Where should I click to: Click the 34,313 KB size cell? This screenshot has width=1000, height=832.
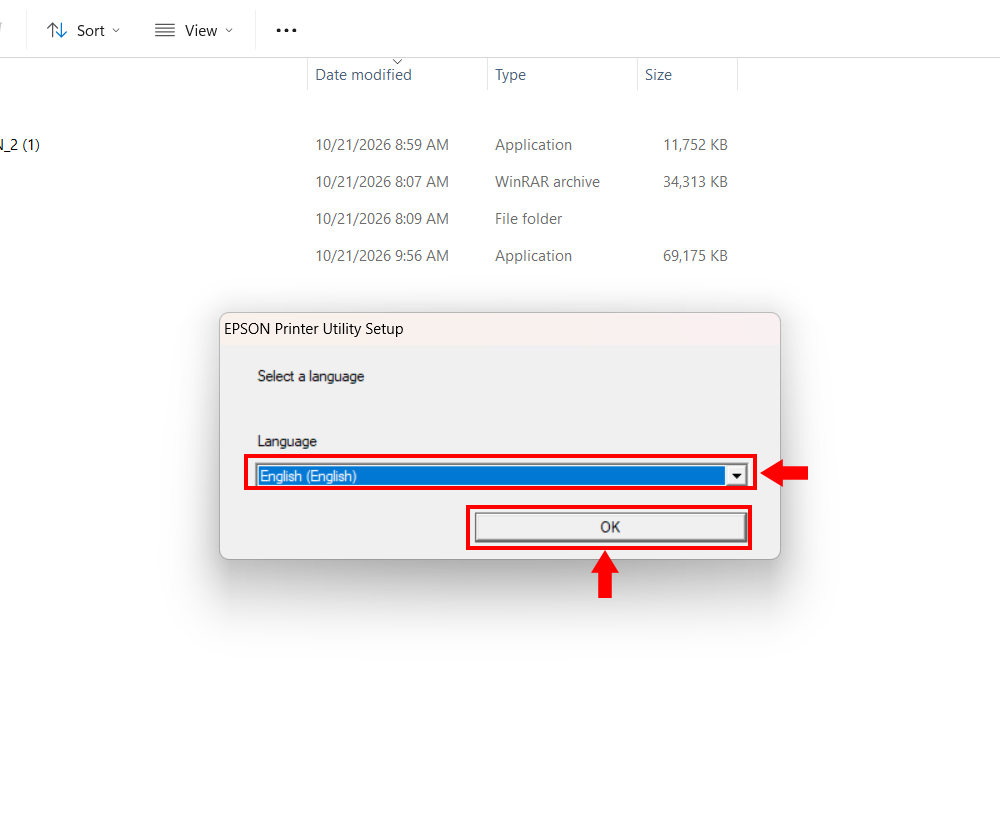(695, 182)
